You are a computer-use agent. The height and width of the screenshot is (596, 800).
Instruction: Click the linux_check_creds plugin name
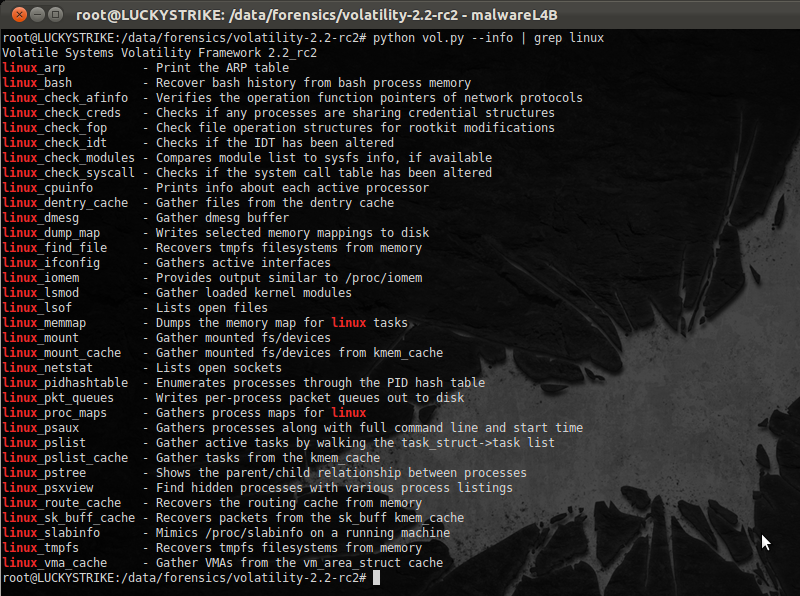click(x=62, y=113)
